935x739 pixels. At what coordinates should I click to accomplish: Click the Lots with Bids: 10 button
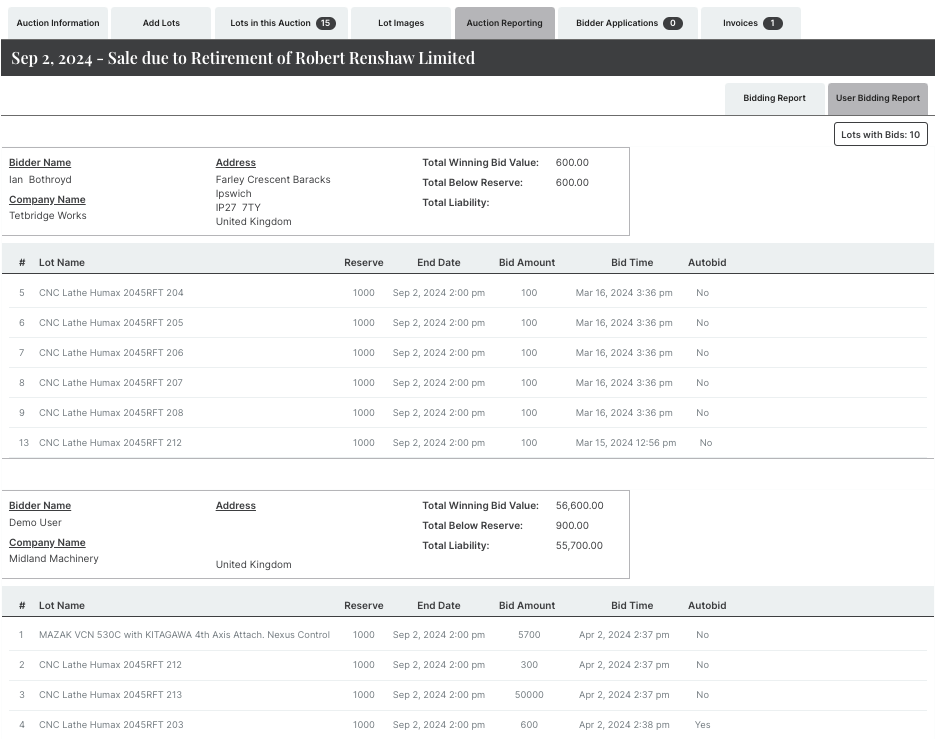click(x=880, y=134)
